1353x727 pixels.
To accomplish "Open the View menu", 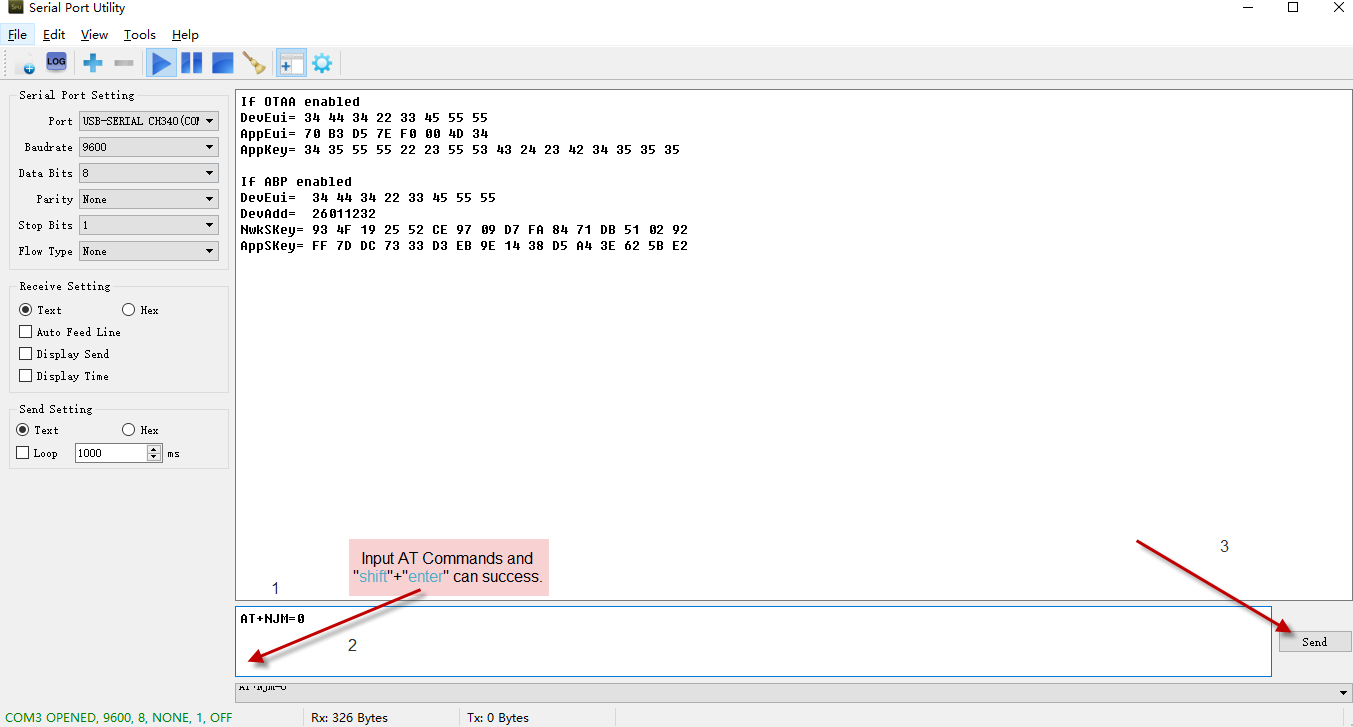I will click(x=94, y=34).
